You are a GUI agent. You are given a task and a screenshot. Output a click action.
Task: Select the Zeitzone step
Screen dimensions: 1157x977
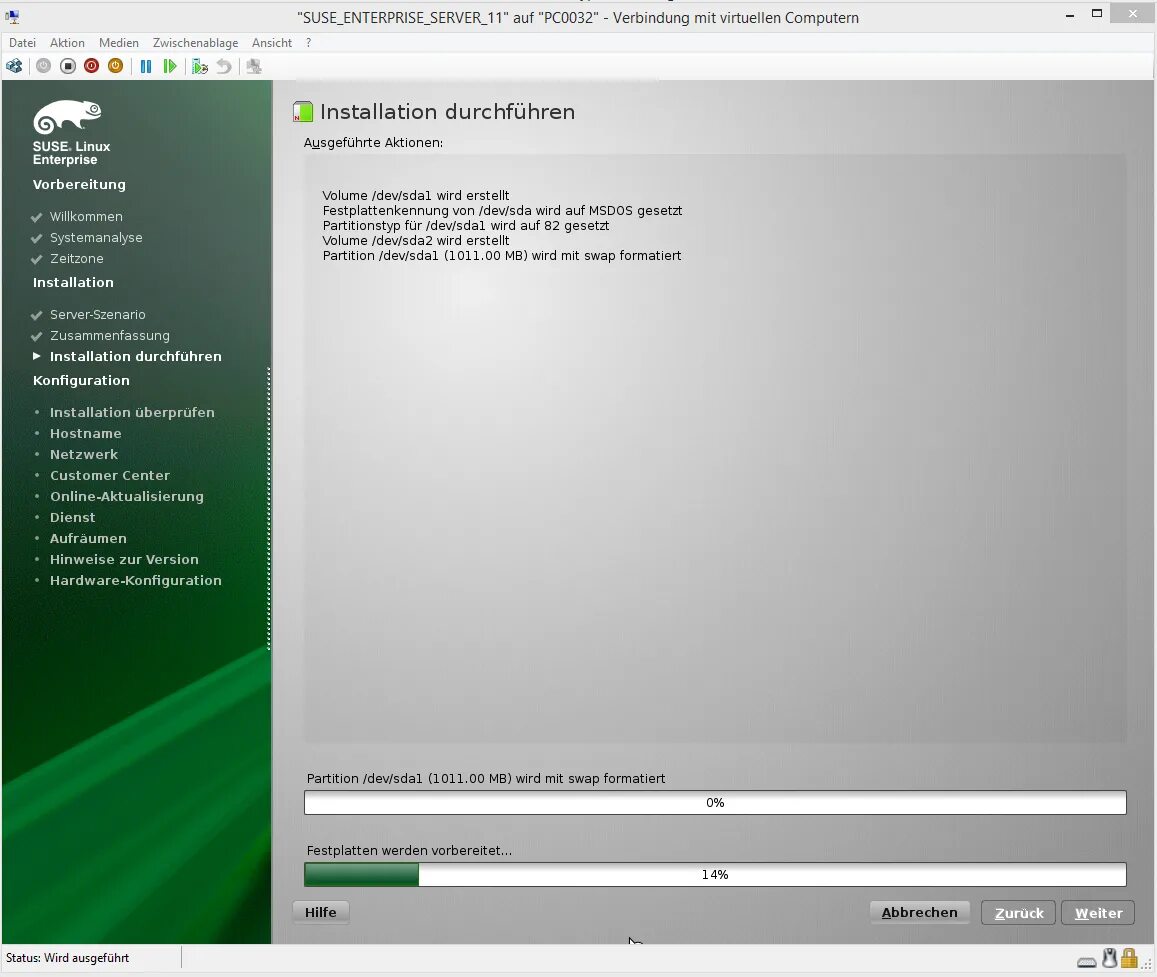pos(77,258)
